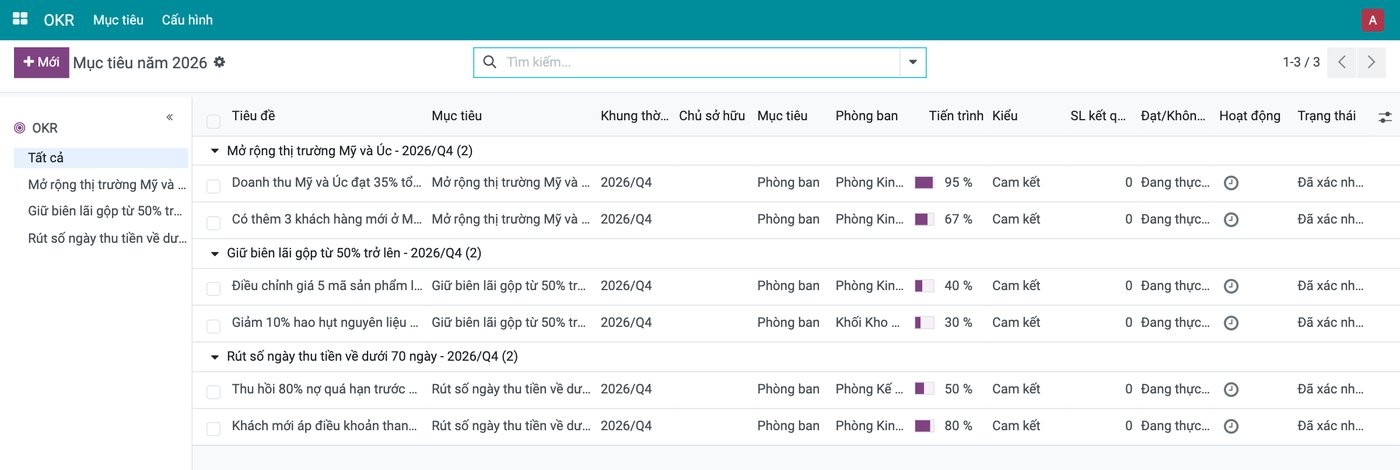This screenshot has width=1400, height=470.
Task: Open the user avatar A menu
Action: (1373, 20)
